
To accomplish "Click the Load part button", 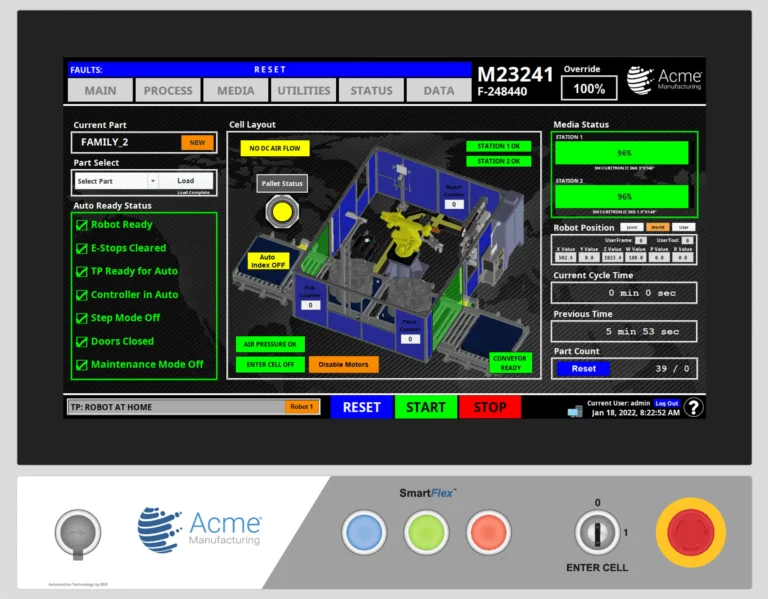I will (x=186, y=181).
